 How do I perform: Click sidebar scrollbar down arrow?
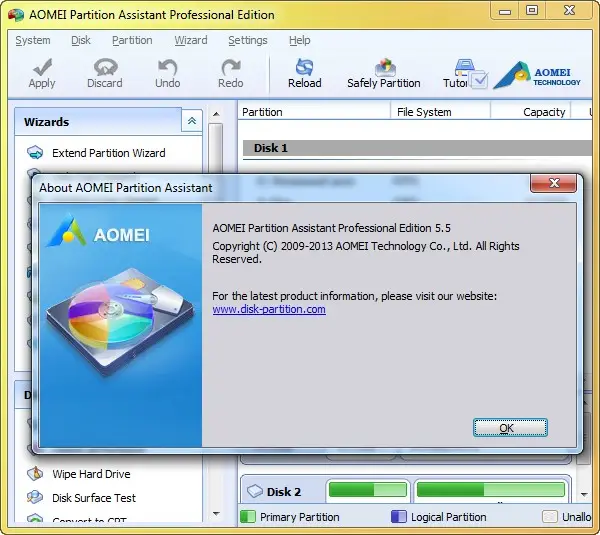click(216, 514)
